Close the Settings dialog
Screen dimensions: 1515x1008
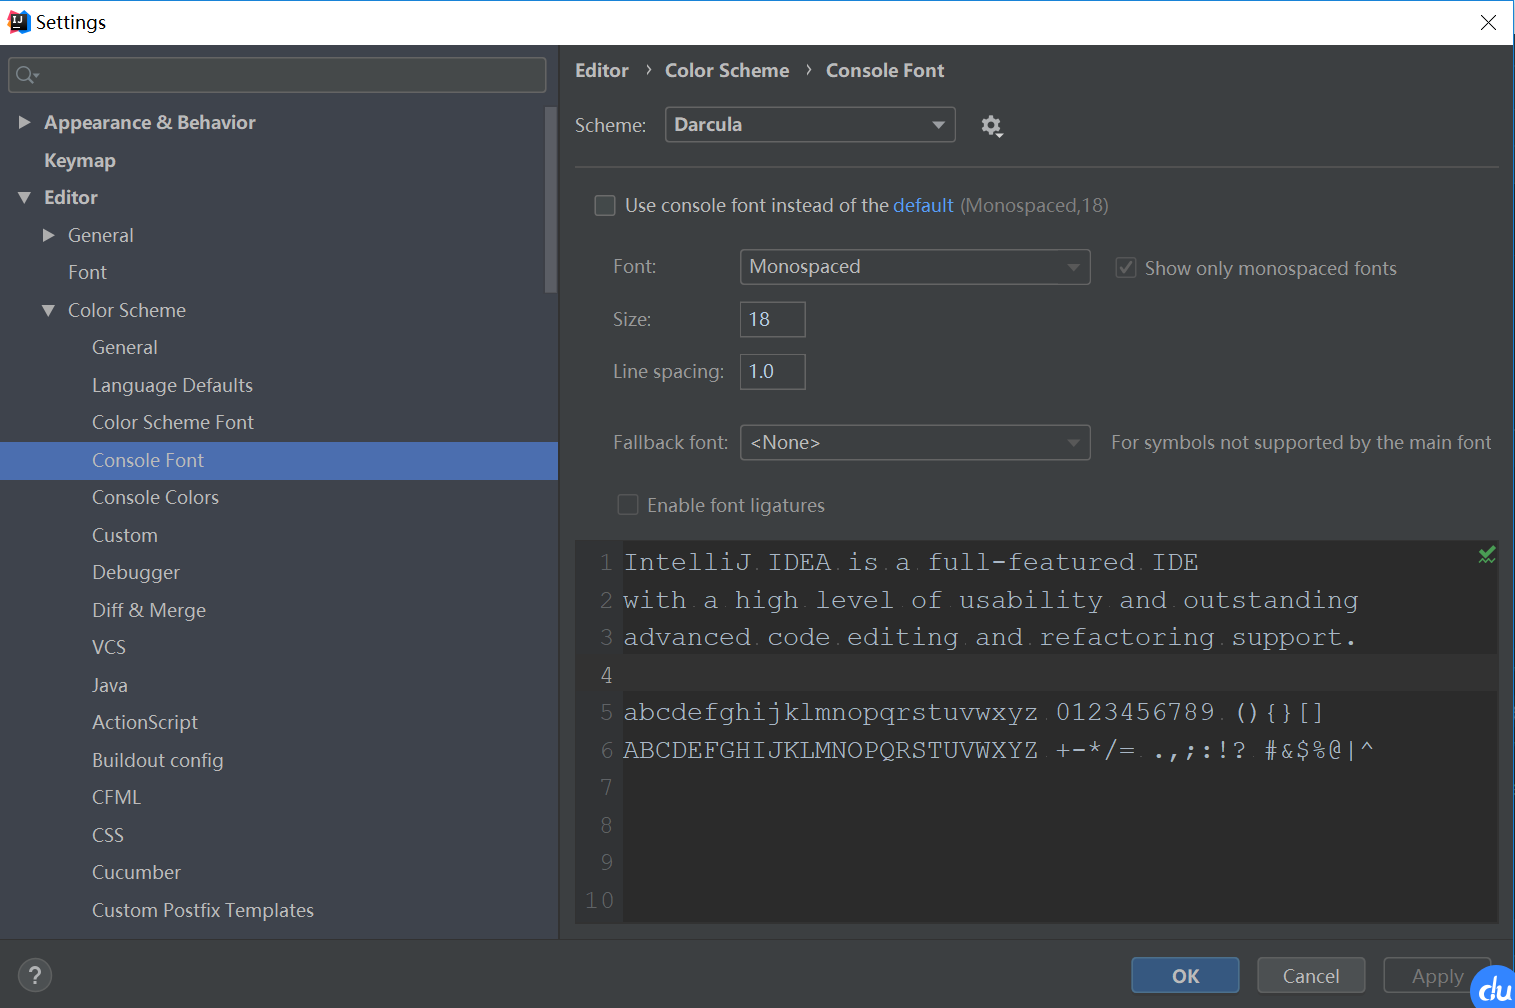1488,22
